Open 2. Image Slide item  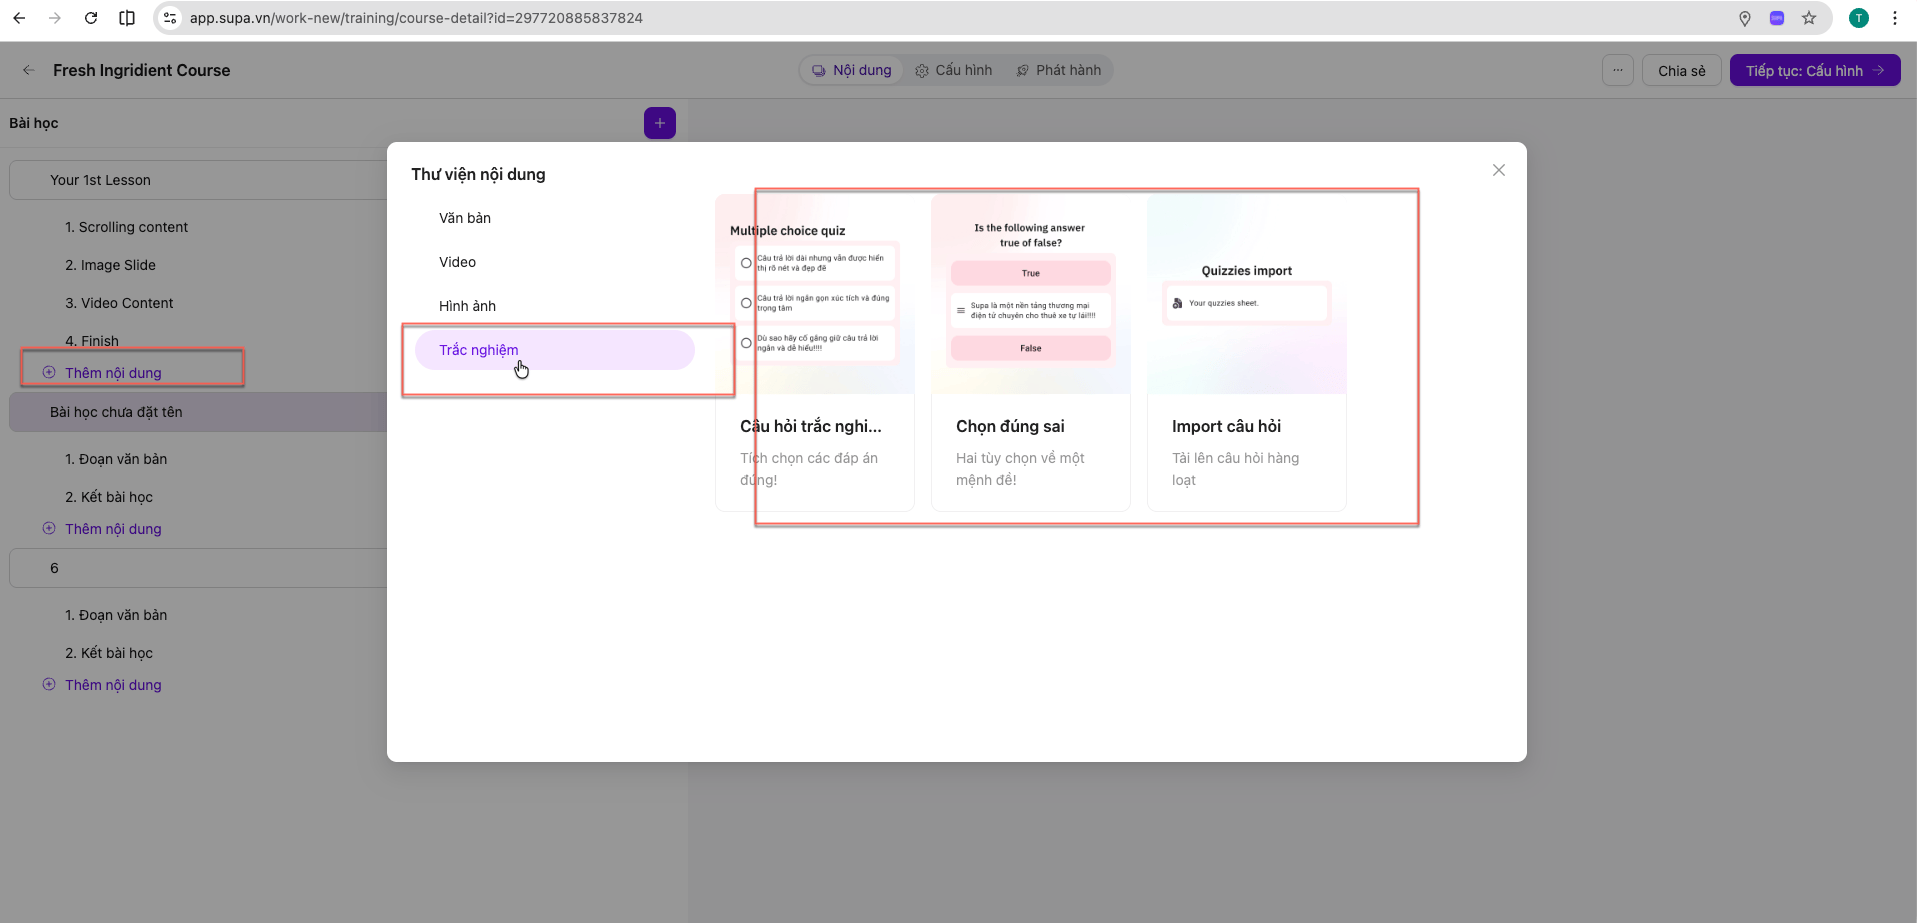point(110,265)
